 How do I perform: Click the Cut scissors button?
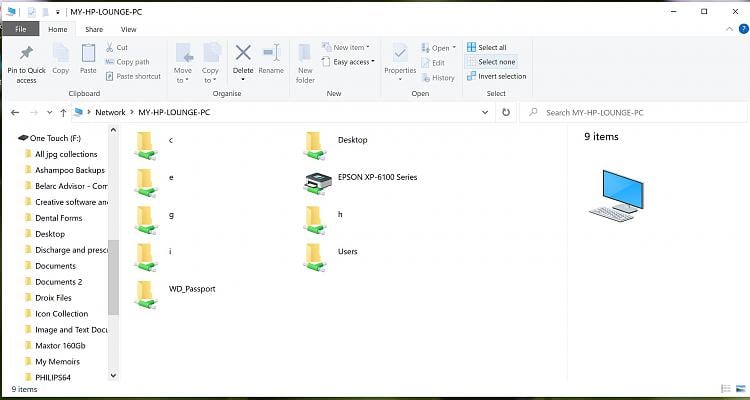coord(116,47)
